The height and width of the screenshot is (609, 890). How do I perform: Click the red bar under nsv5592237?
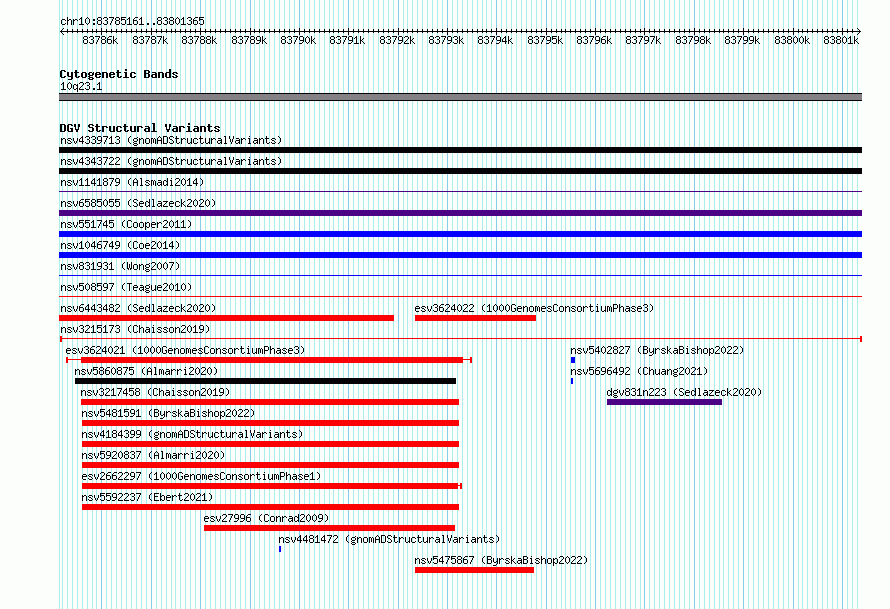tap(270, 507)
